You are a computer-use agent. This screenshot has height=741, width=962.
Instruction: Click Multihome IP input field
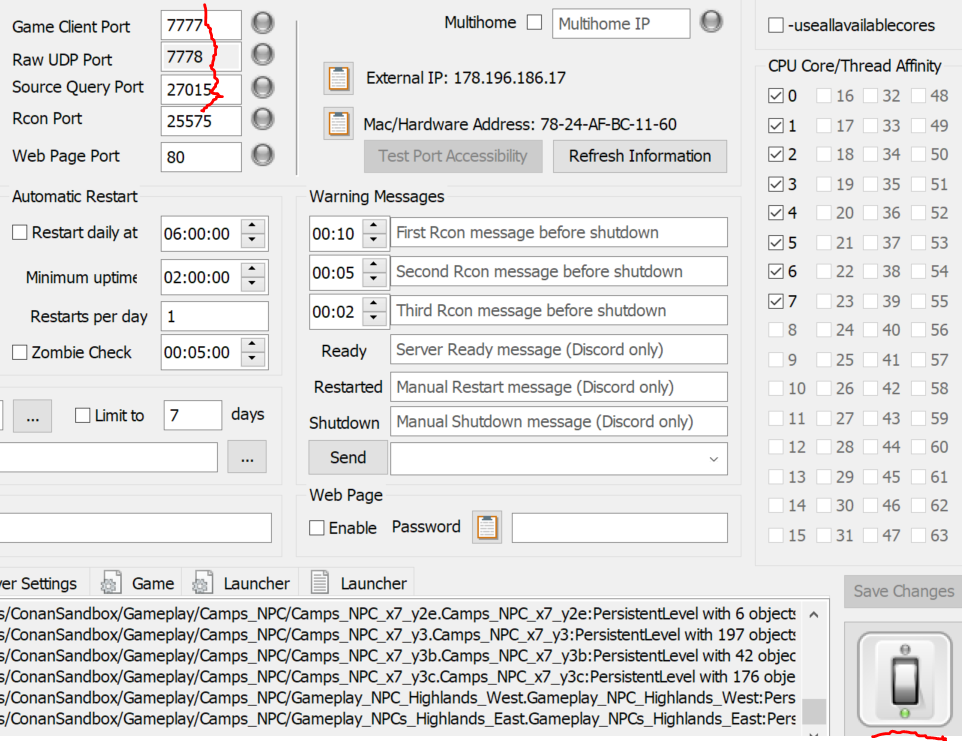click(x=621, y=24)
